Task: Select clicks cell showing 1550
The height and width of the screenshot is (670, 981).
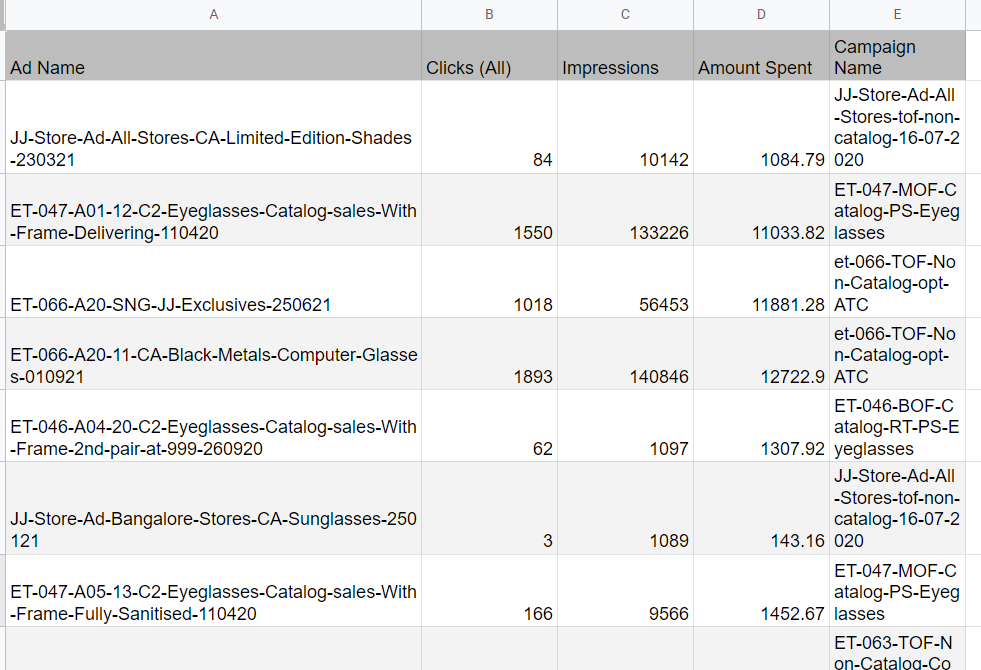Action: pos(489,210)
